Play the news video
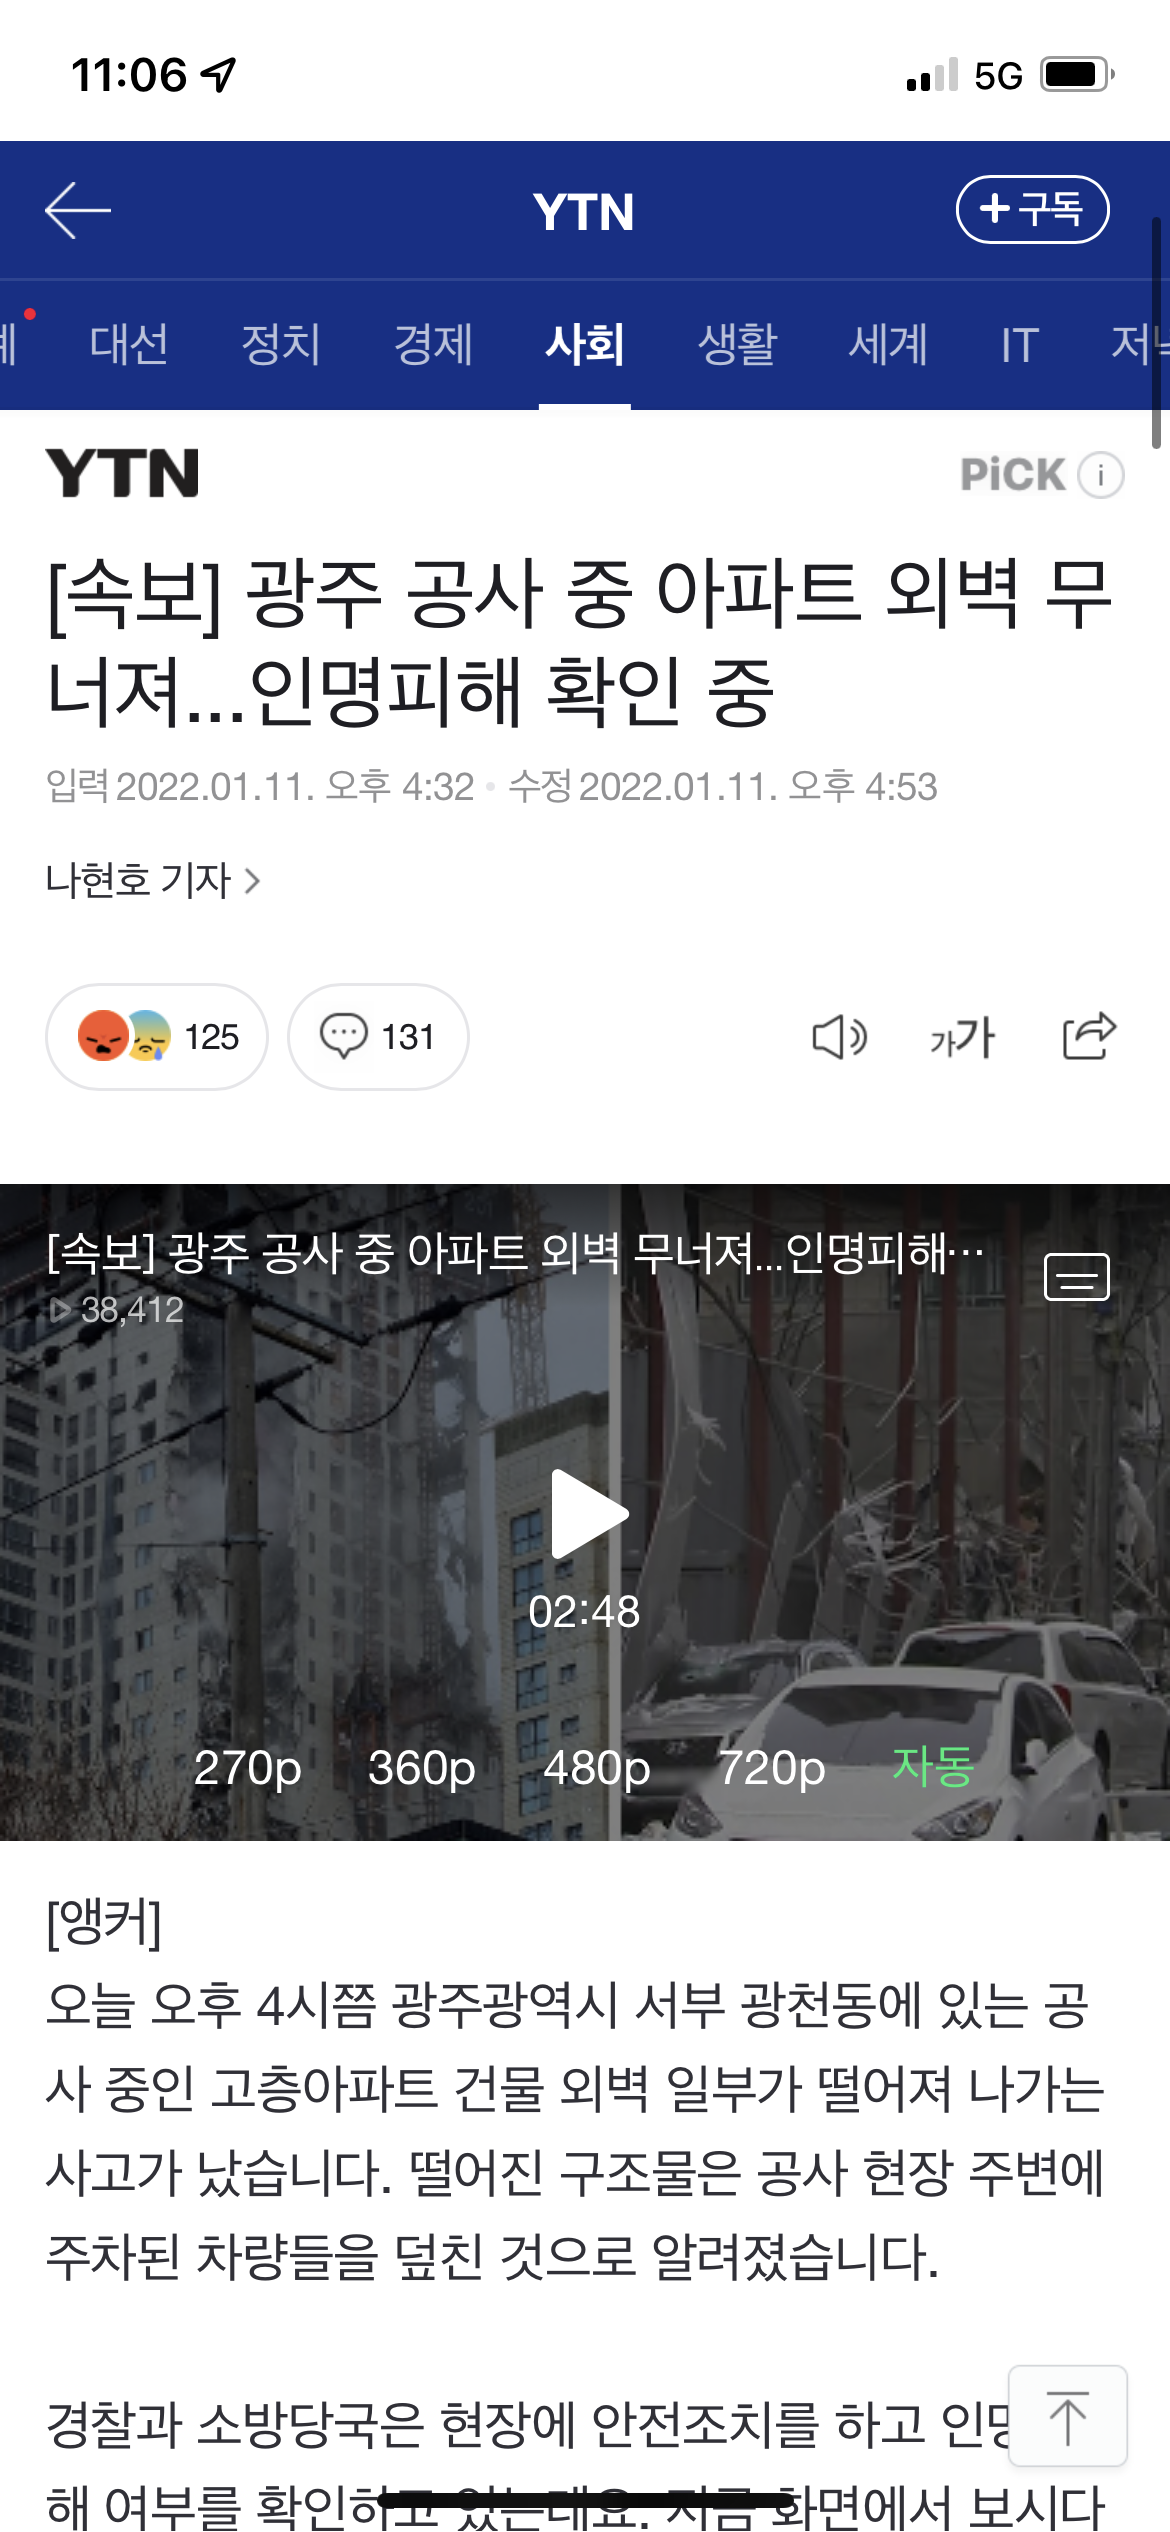The height and width of the screenshot is (2532, 1170). click(588, 1513)
